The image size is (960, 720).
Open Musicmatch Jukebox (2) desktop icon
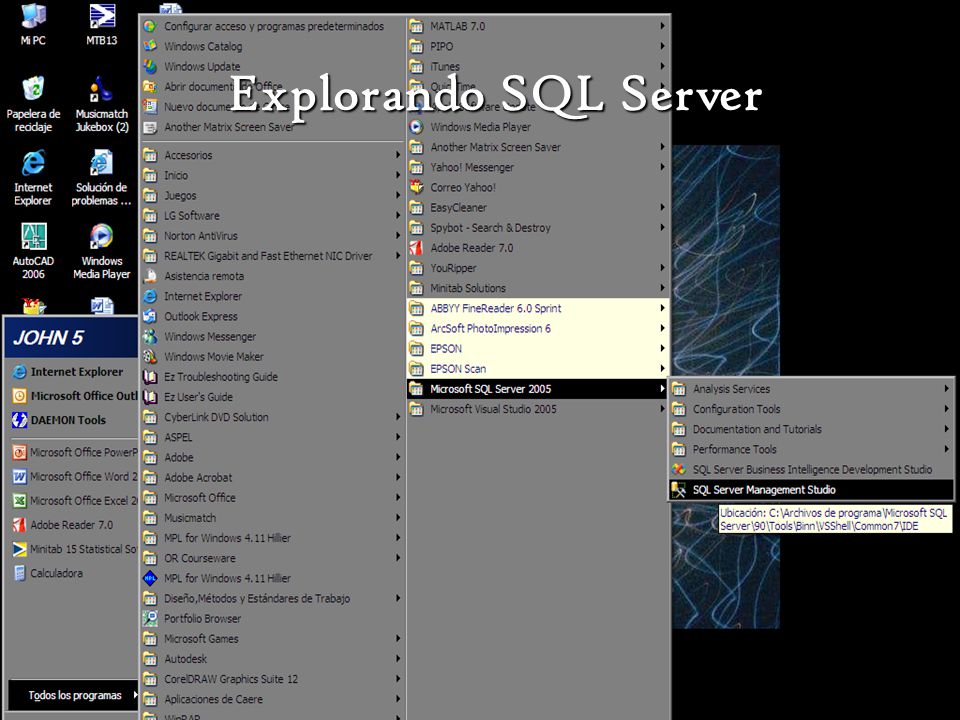click(102, 104)
